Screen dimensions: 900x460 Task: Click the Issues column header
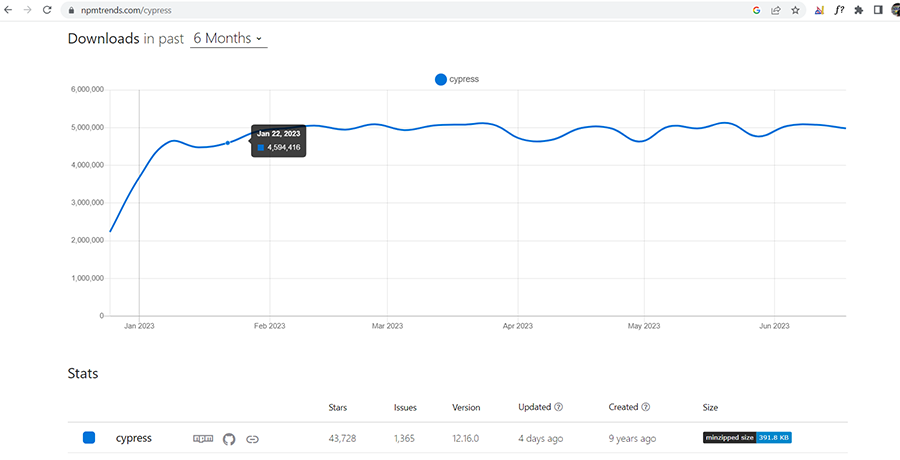pyautogui.click(x=405, y=408)
